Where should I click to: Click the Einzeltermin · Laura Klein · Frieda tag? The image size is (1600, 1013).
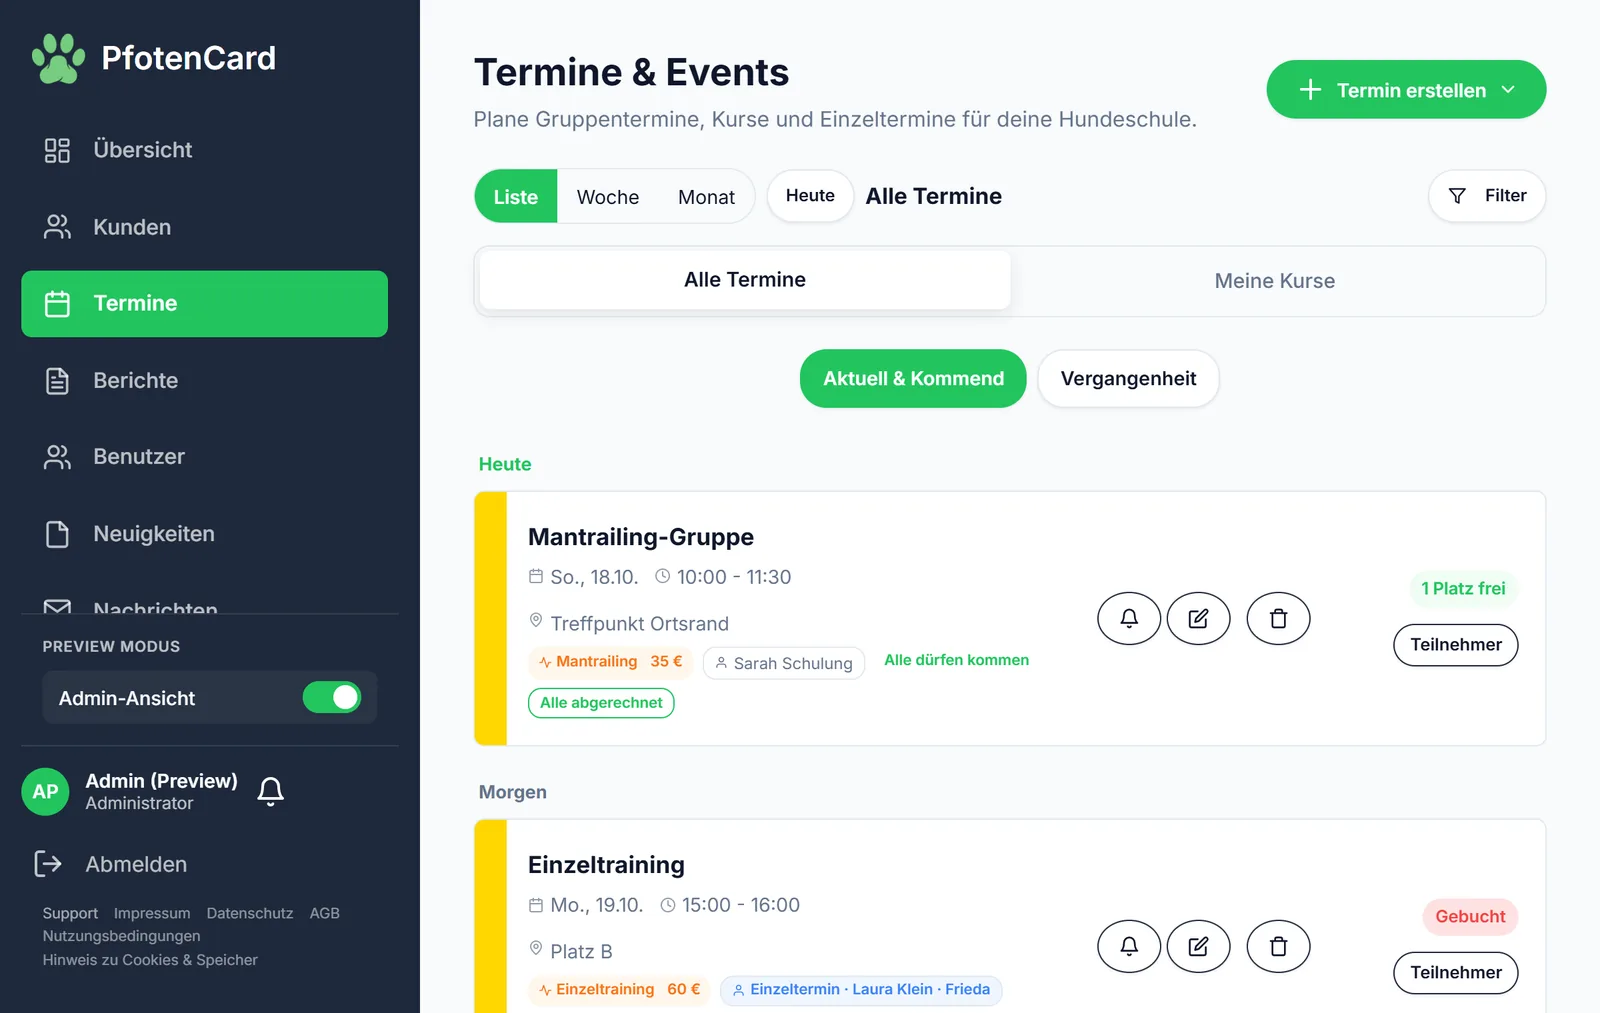pos(861,990)
